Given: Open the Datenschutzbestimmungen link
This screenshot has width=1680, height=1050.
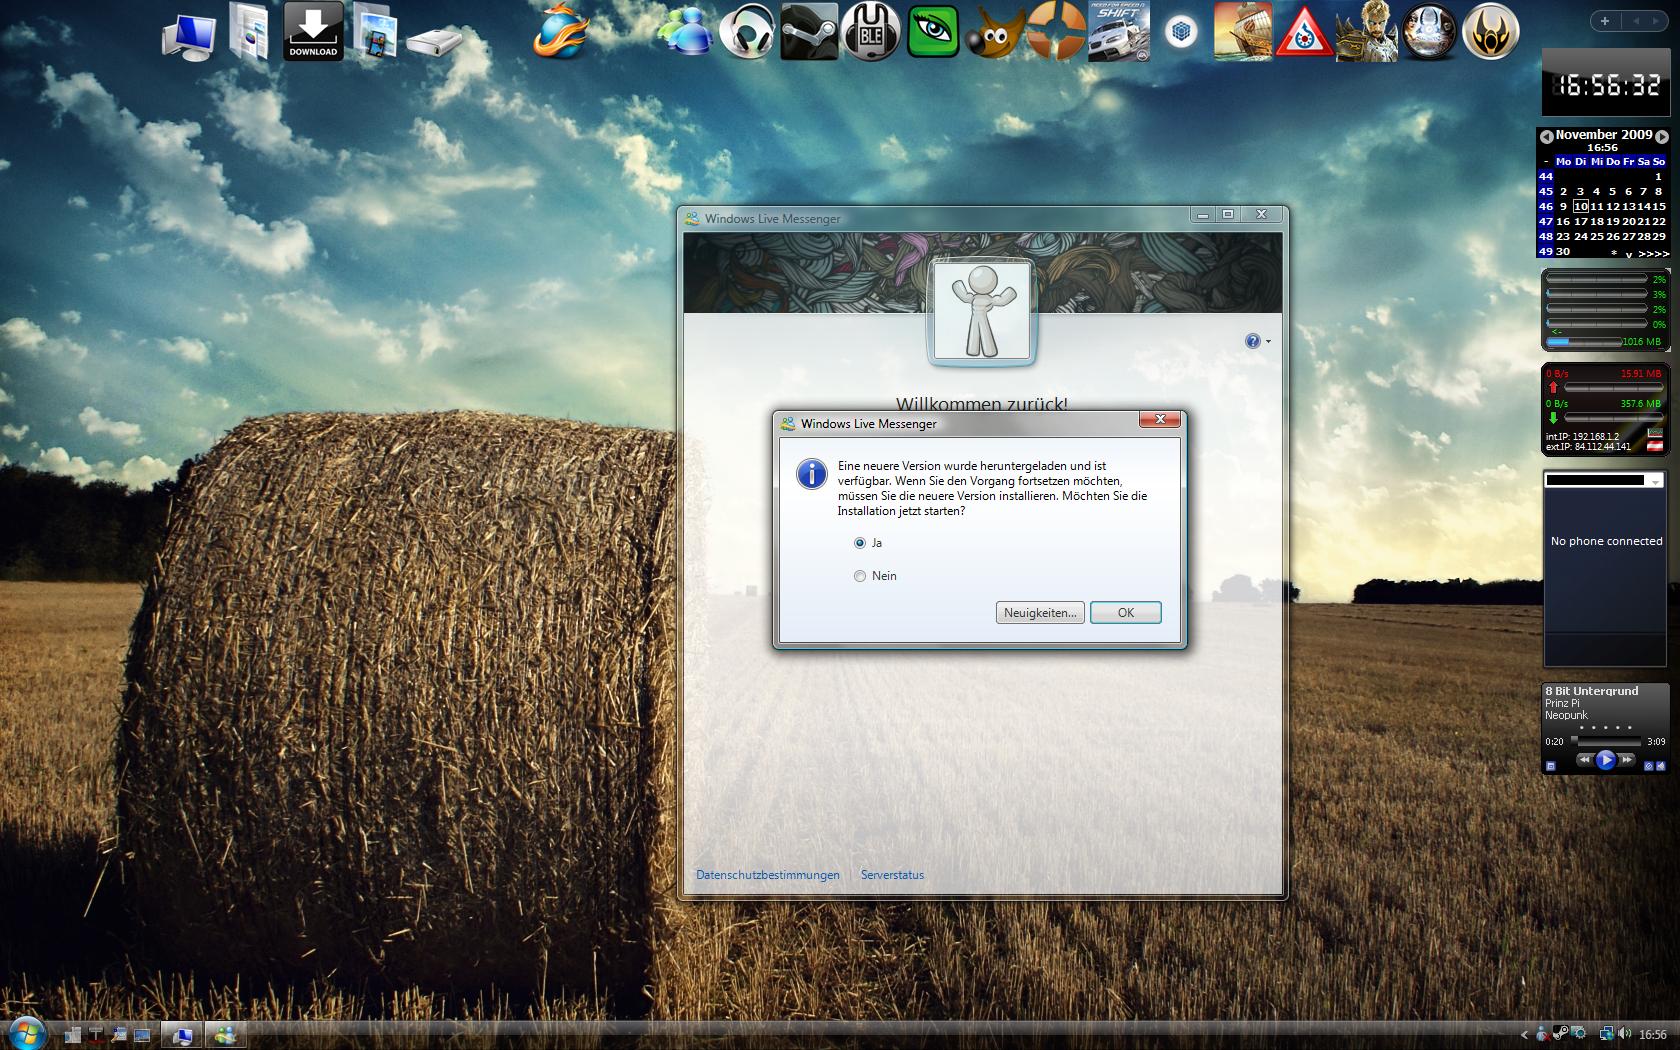Looking at the screenshot, I should click(x=768, y=875).
